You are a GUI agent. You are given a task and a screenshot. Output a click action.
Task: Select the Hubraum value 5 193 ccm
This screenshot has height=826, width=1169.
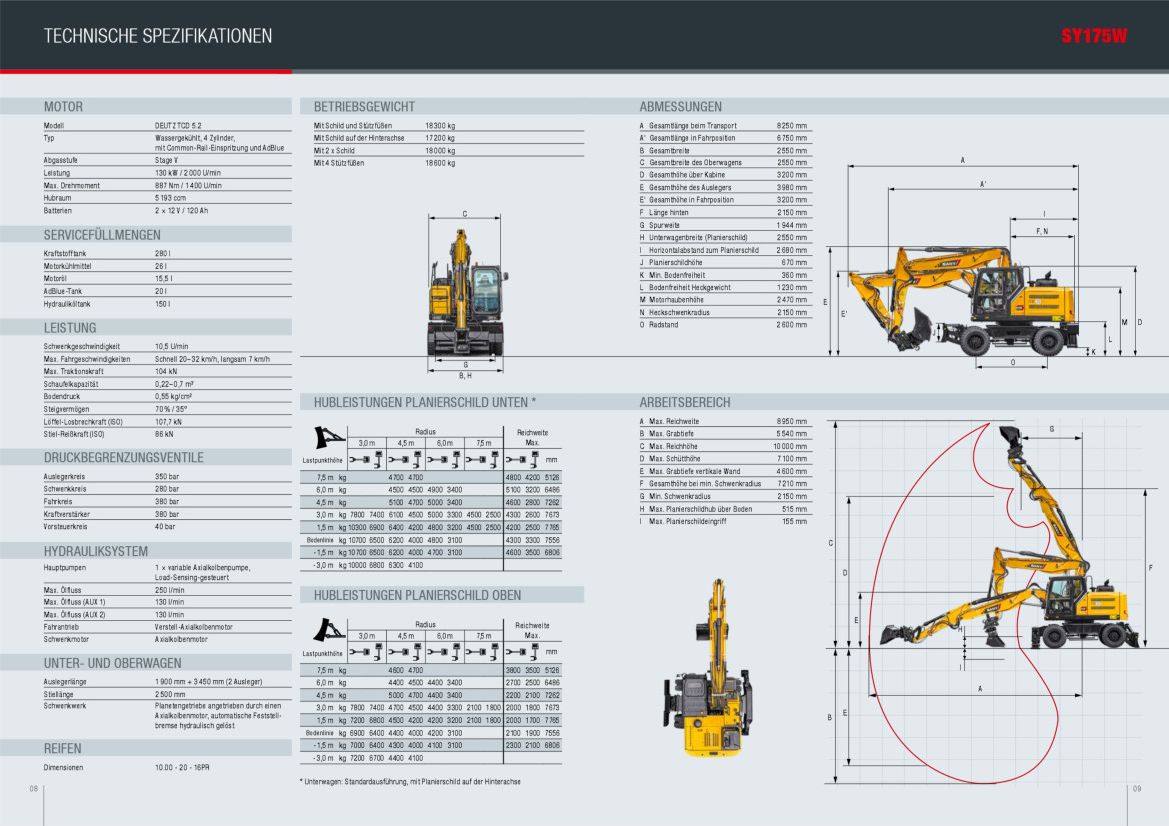171,198
